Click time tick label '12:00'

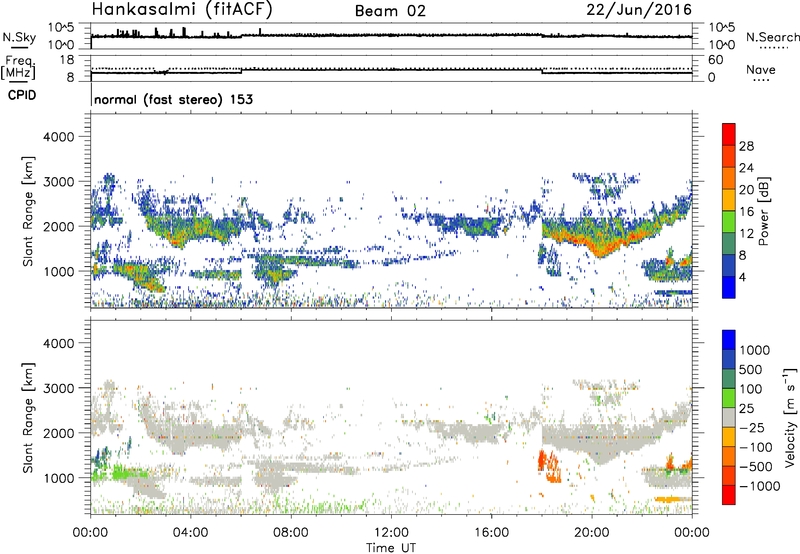(391, 533)
